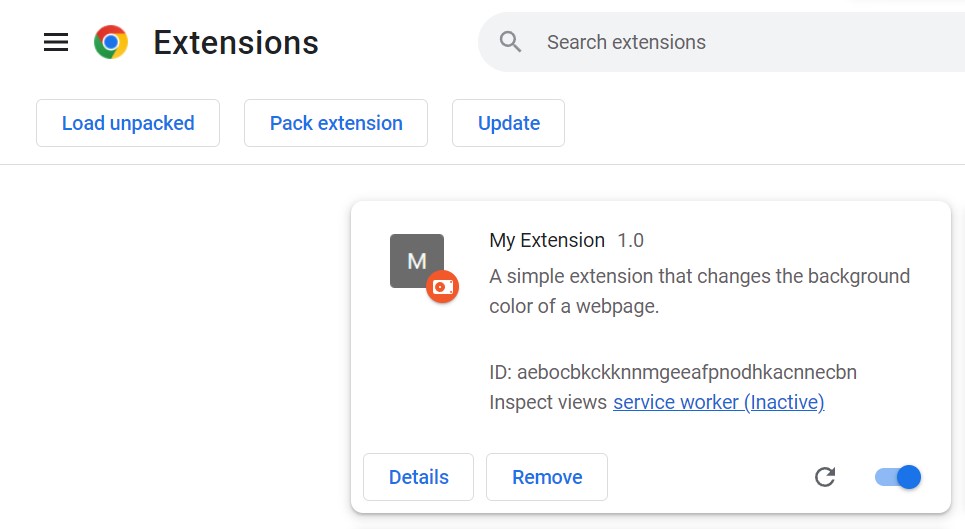The image size is (965, 529).
Task: Click the extension ID text
Action: pyautogui.click(x=673, y=372)
